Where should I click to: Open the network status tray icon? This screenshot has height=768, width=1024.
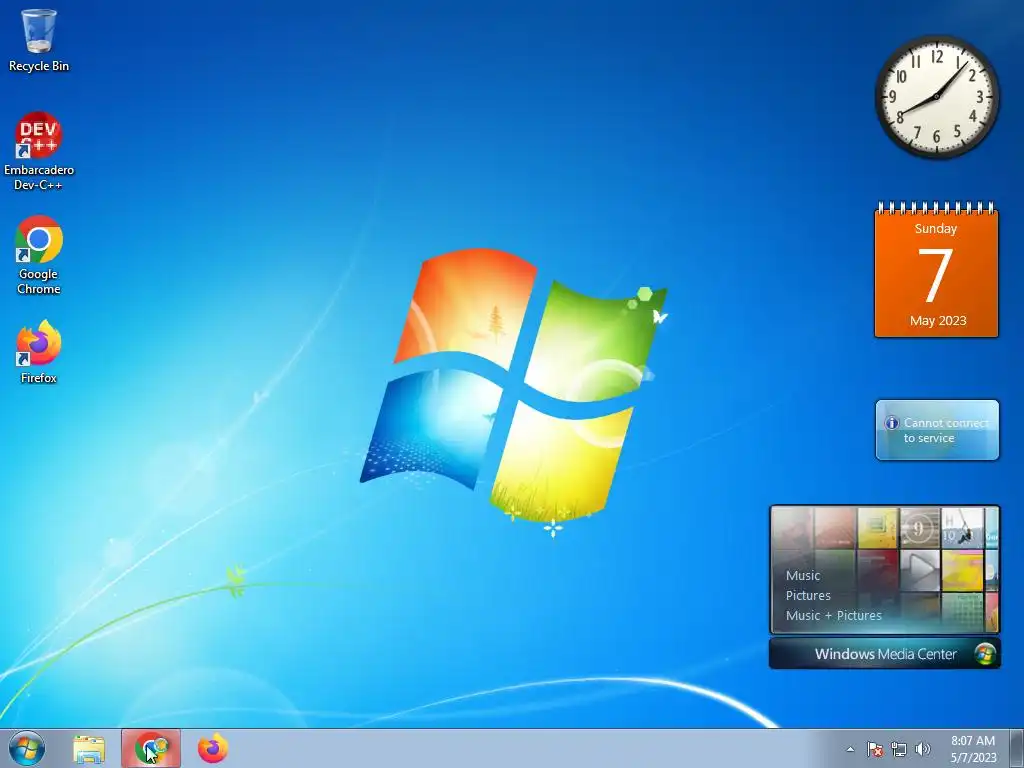tap(899, 749)
